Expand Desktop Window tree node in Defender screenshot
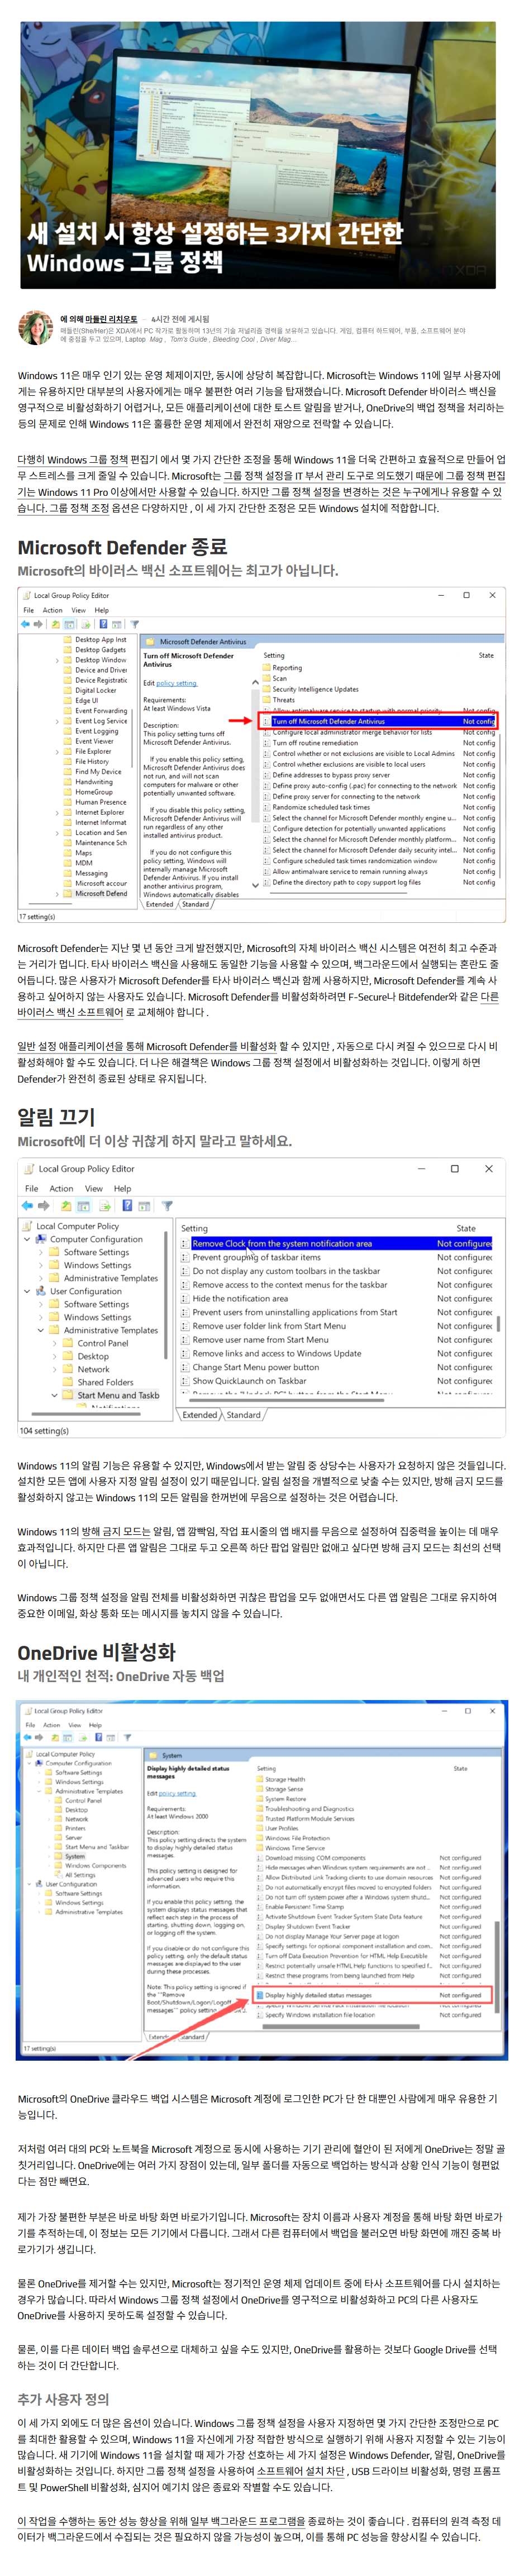524x2576 pixels. [57, 660]
